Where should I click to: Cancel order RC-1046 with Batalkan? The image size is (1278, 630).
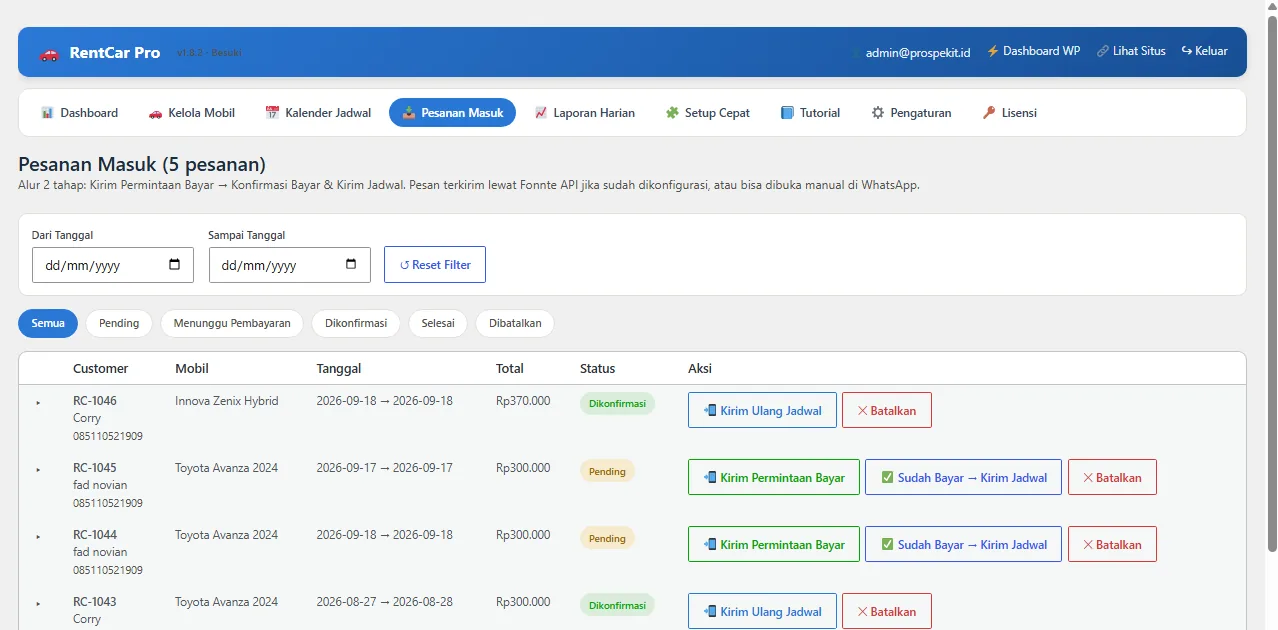pyautogui.click(x=887, y=410)
